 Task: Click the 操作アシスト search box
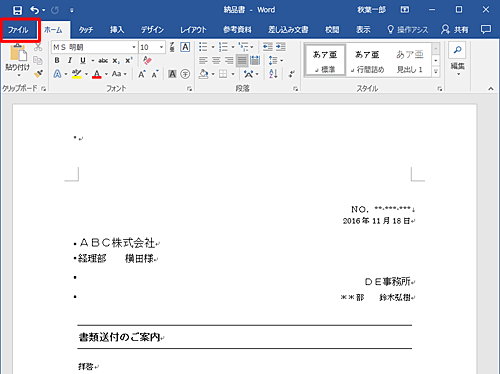coord(407,30)
